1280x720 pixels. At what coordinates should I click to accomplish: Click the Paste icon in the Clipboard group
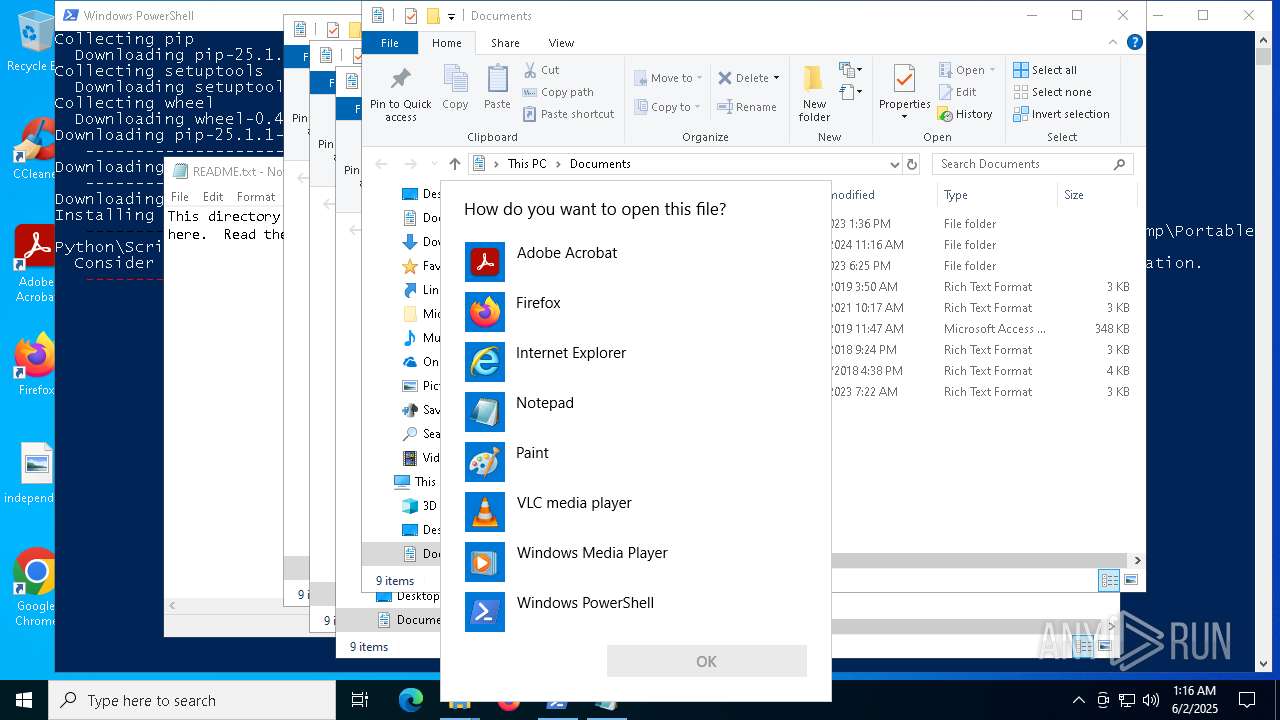click(497, 87)
